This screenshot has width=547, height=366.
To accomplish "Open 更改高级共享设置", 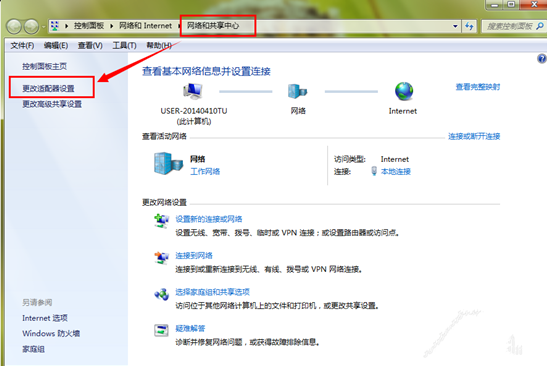I will coord(52,104).
